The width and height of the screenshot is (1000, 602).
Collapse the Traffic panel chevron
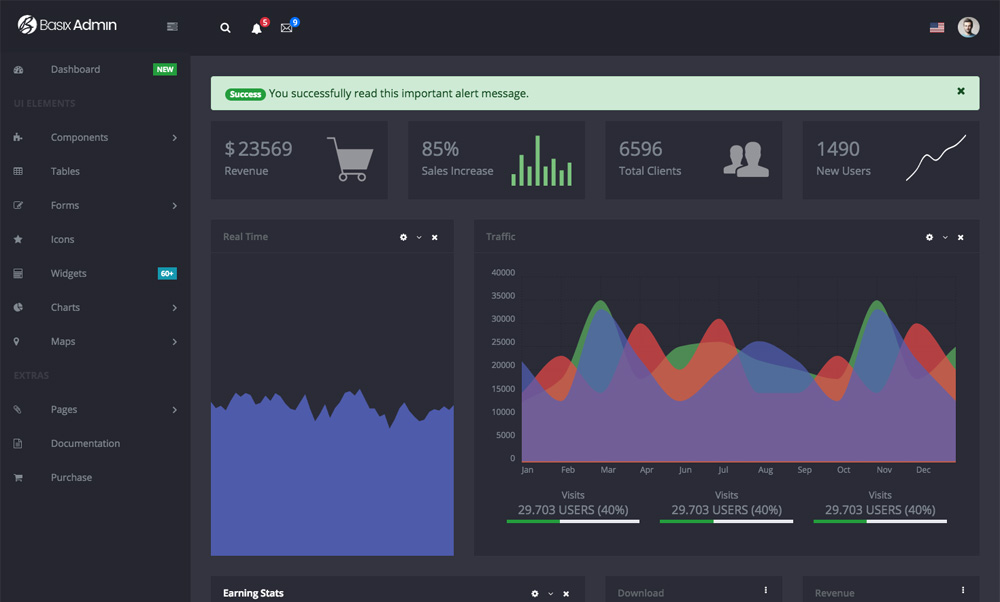click(x=945, y=237)
